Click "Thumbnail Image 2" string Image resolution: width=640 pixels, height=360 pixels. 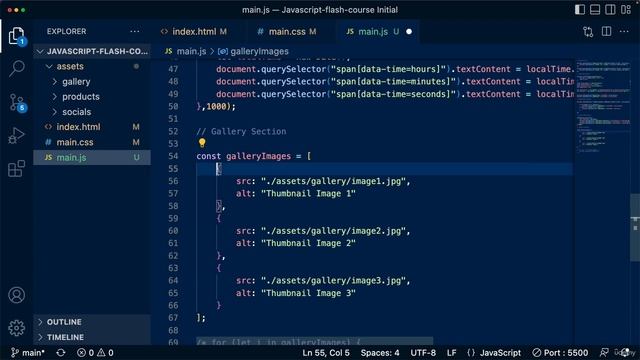point(308,243)
